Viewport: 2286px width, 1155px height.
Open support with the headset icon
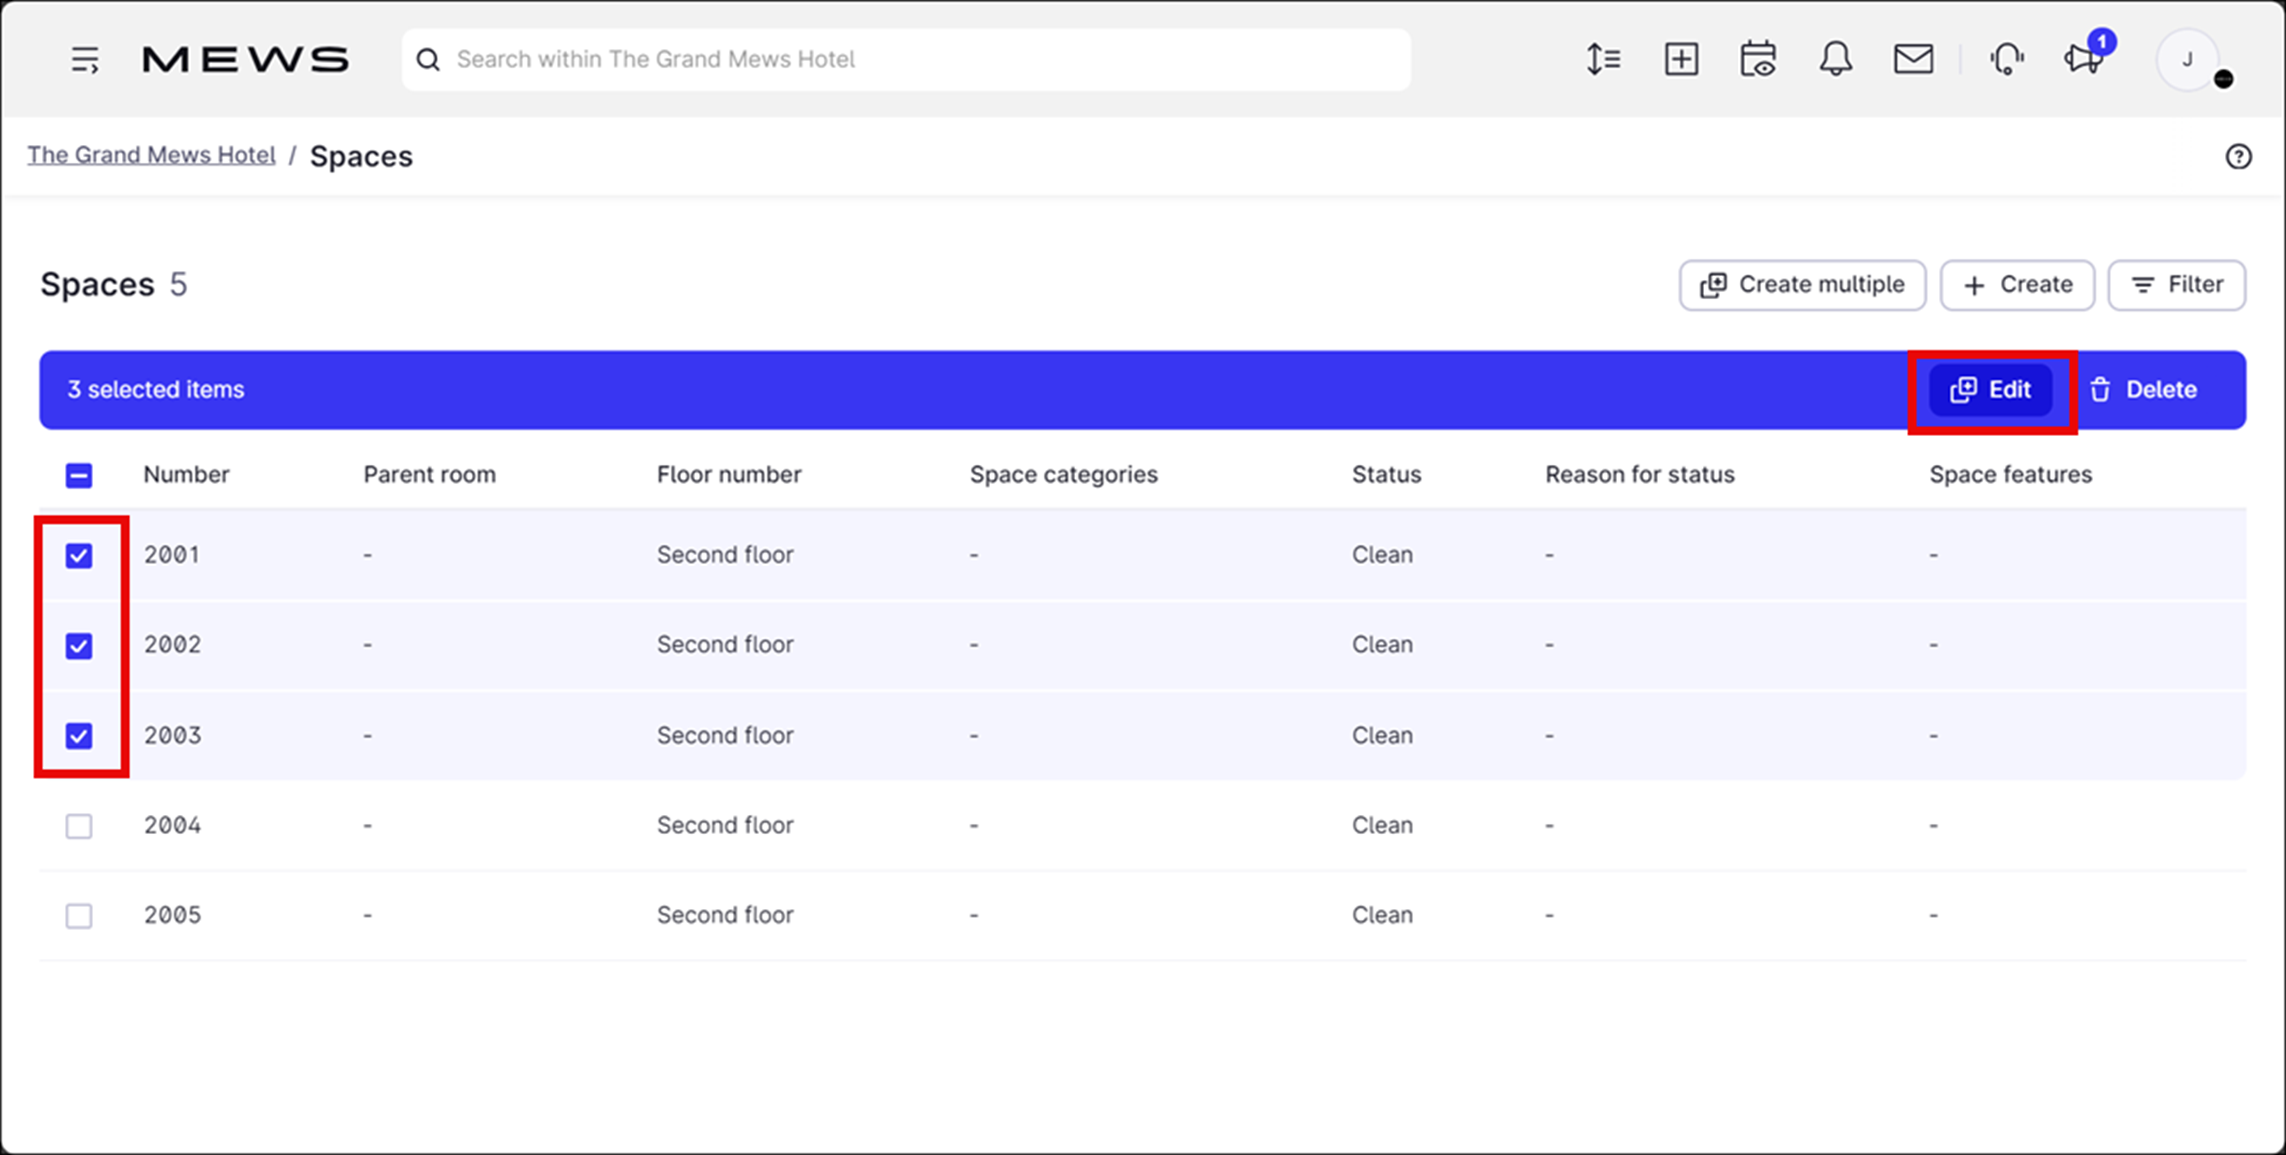pyautogui.click(x=2008, y=59)
